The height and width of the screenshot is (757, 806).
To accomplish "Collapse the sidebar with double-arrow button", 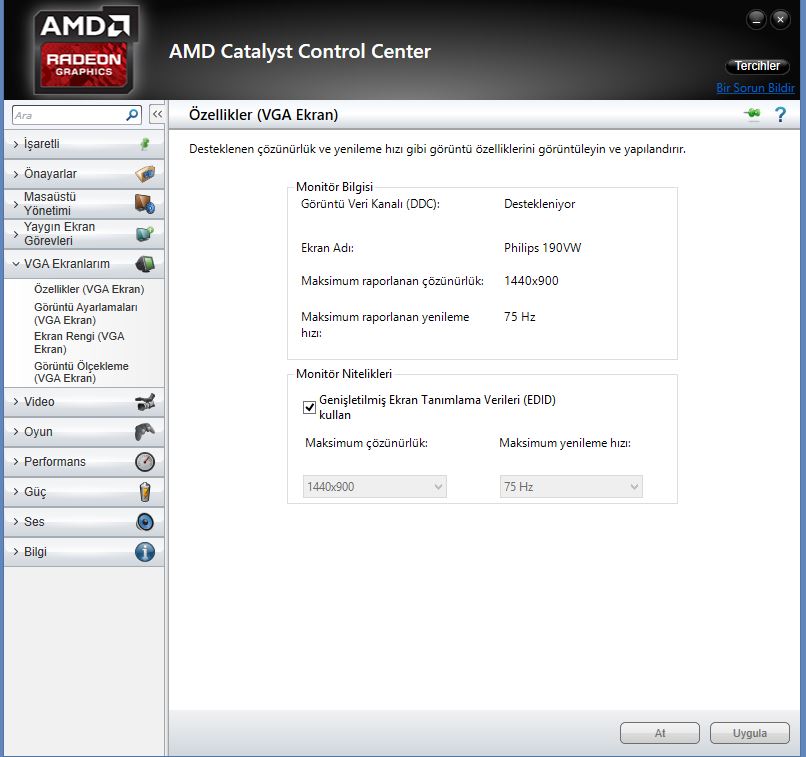I will pyautogui.click(x=157, y=114).
